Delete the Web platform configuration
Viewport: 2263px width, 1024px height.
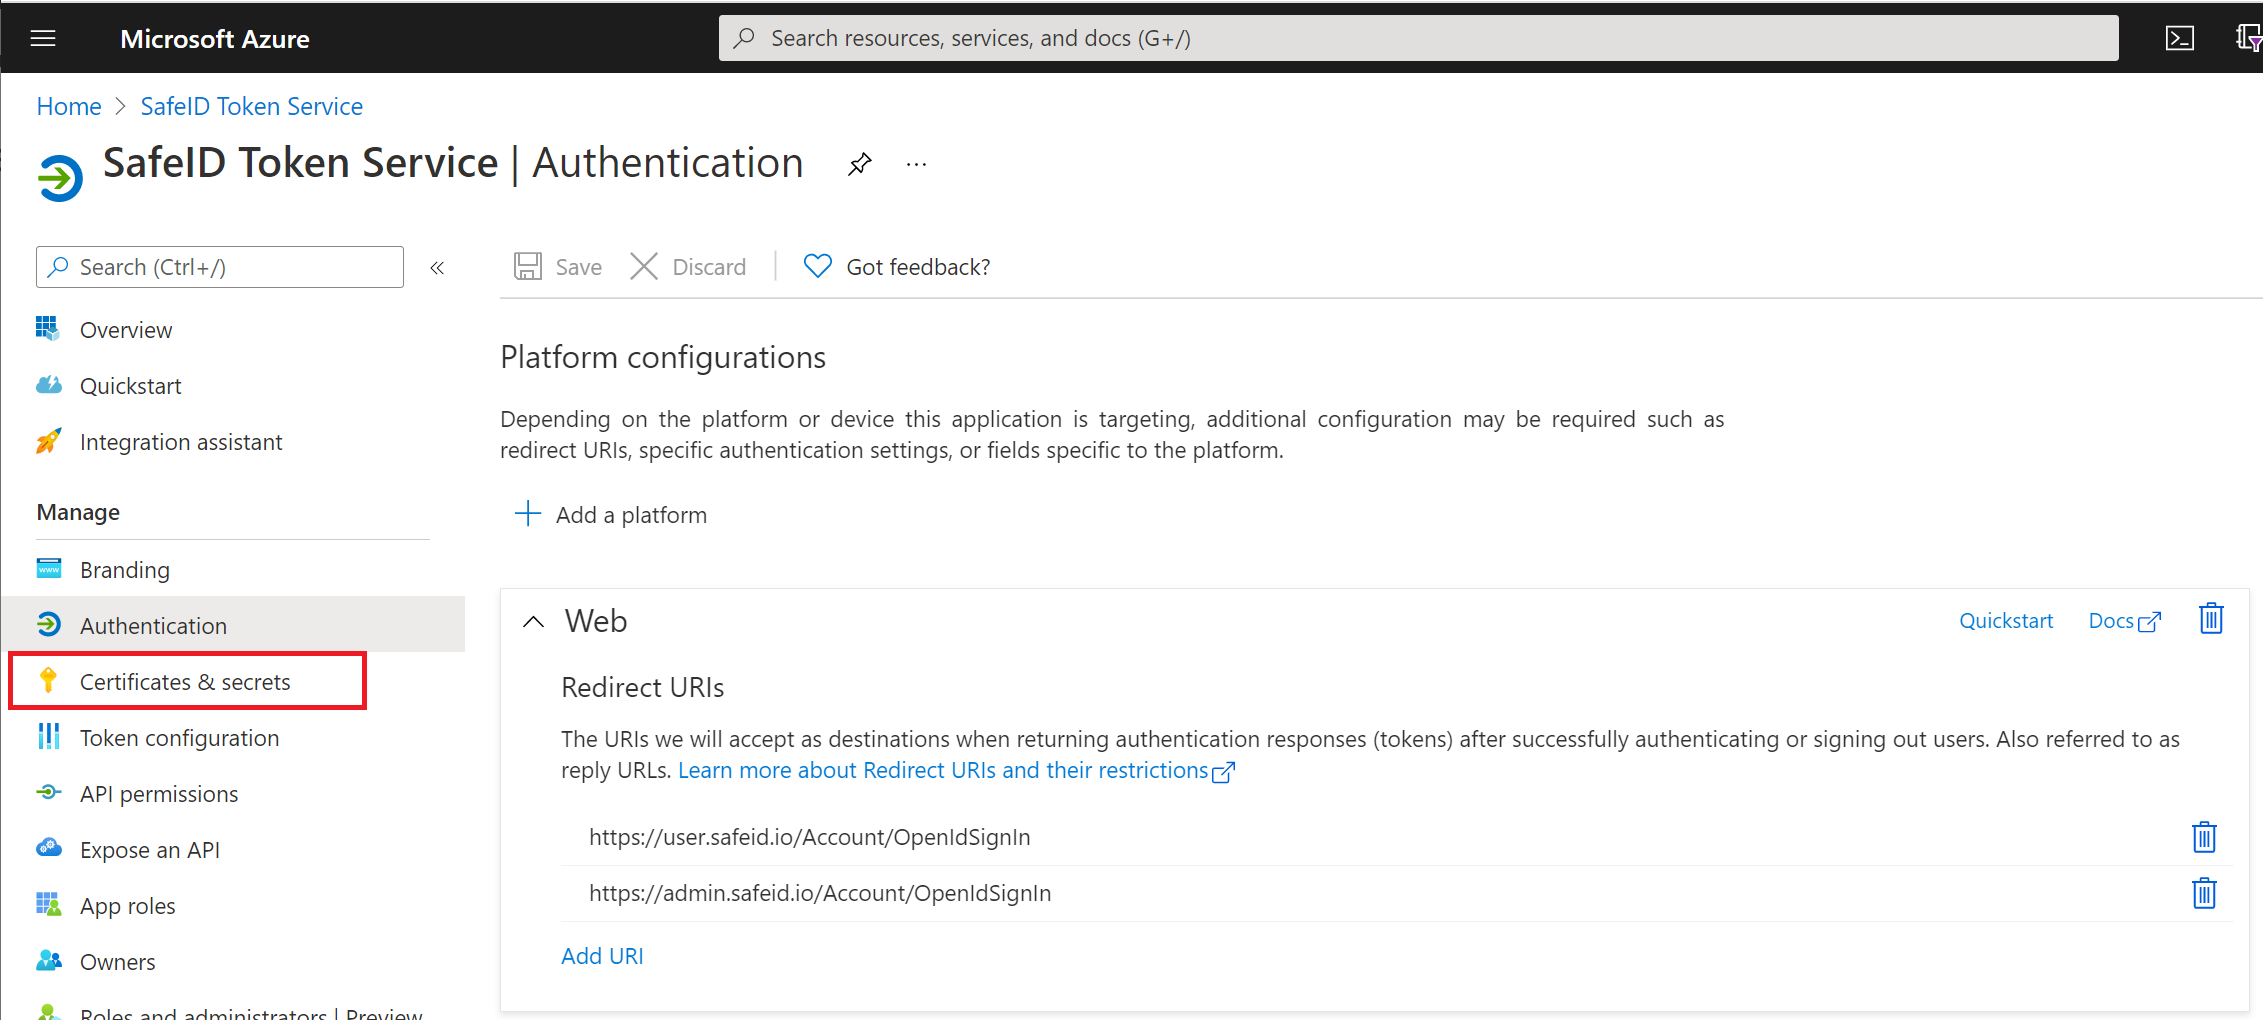click(2210, 620)
